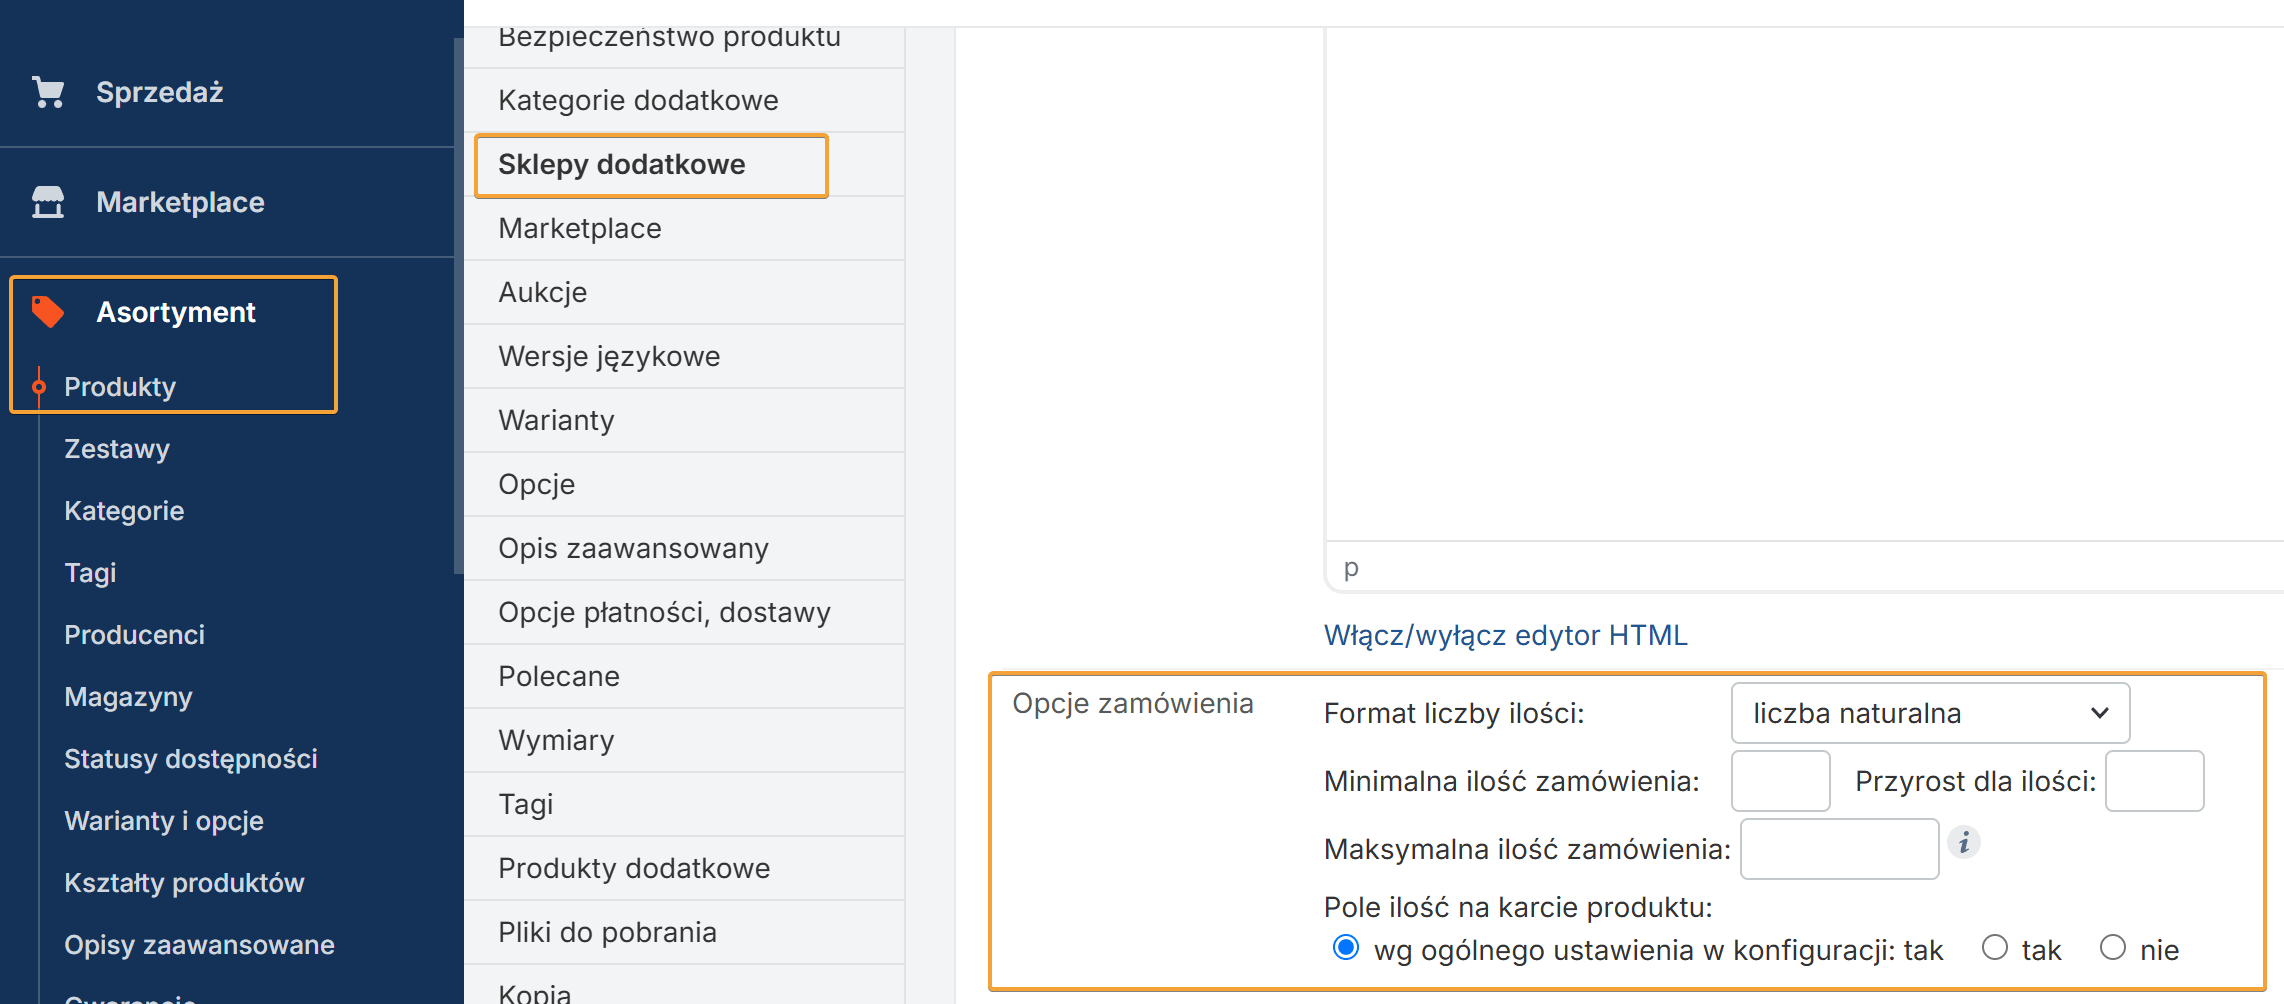The image size is (2284, 1004).
Task: Go to Statusy dostępności in sidebar
Action: click(190, 759)
